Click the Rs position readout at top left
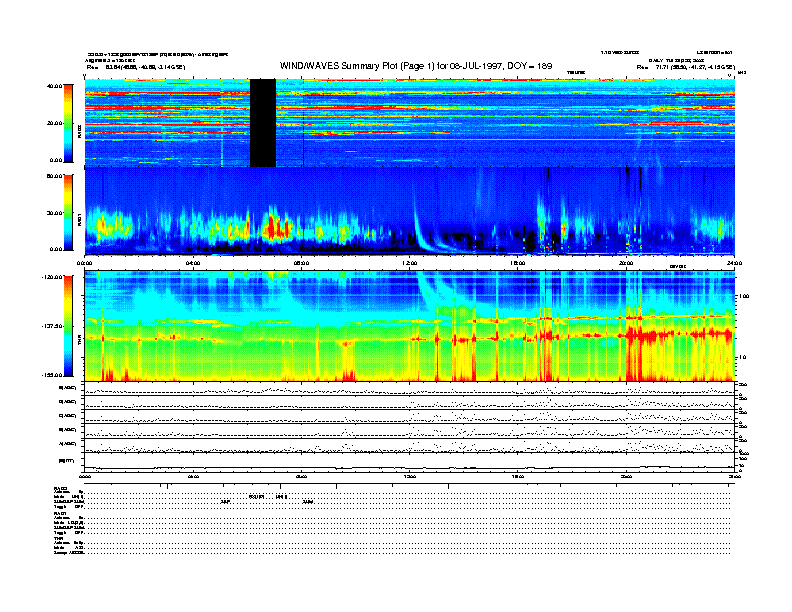 [136, 67]
